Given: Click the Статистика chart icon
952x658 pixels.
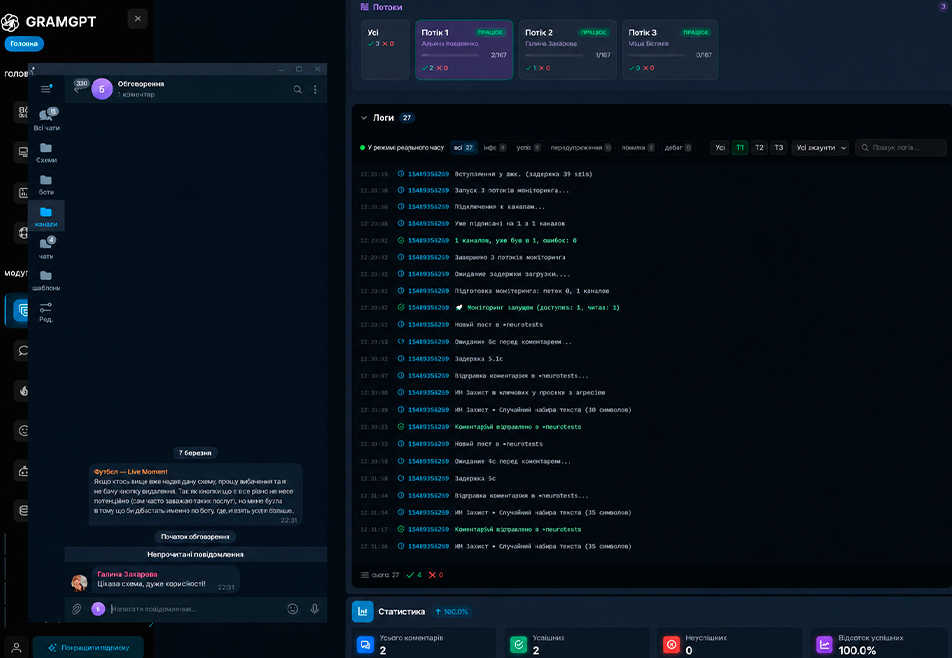Looking at the screenshot, I should [x=362, y=611].
